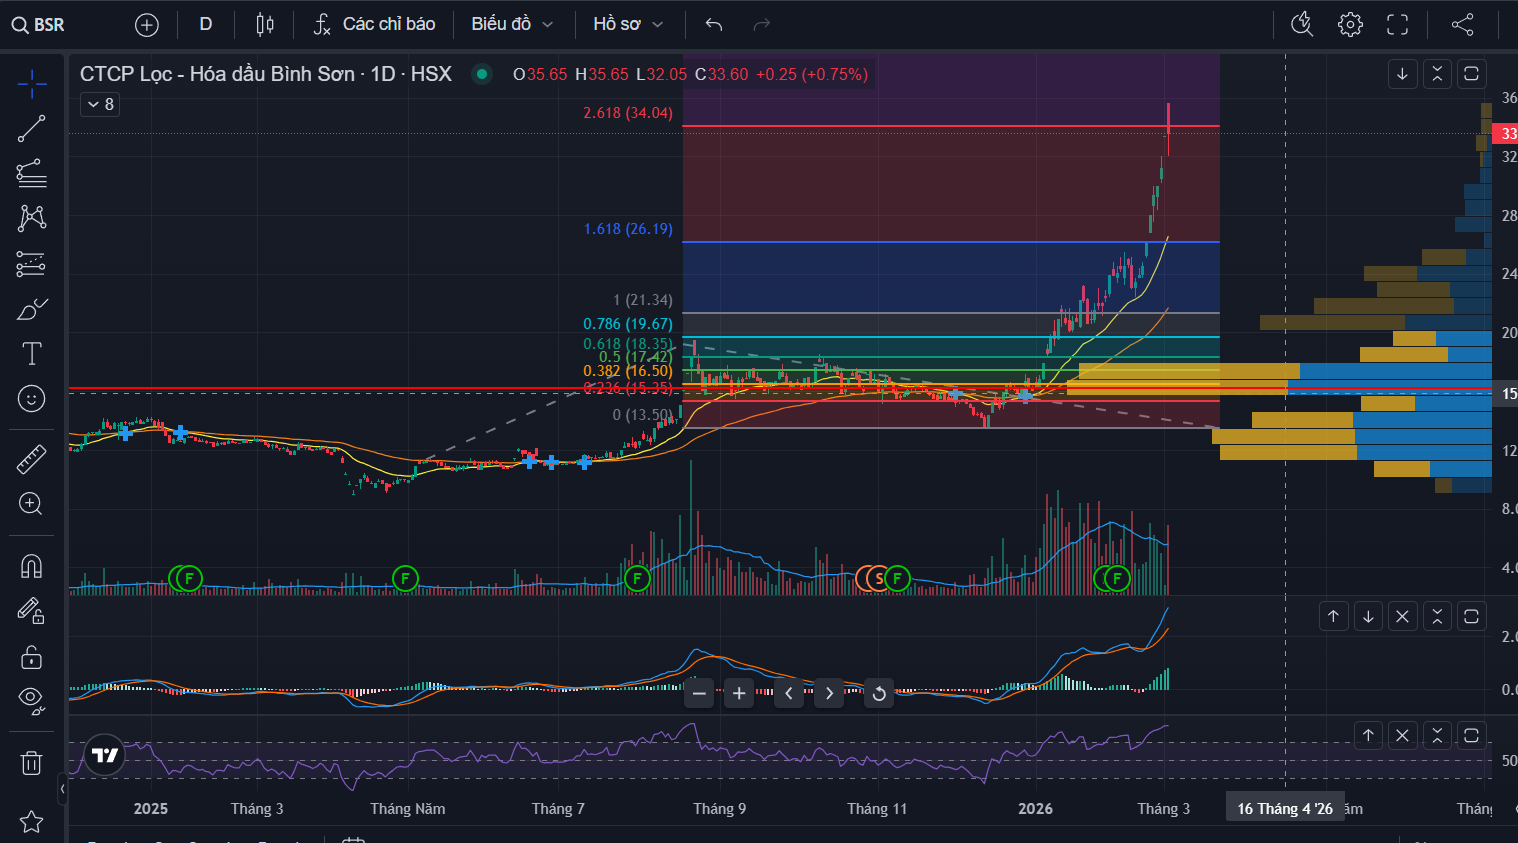Collapse the main price pane
The height and width of the screenshot is (843, 1518).
pyautogui.click(x=1437, y=74)
